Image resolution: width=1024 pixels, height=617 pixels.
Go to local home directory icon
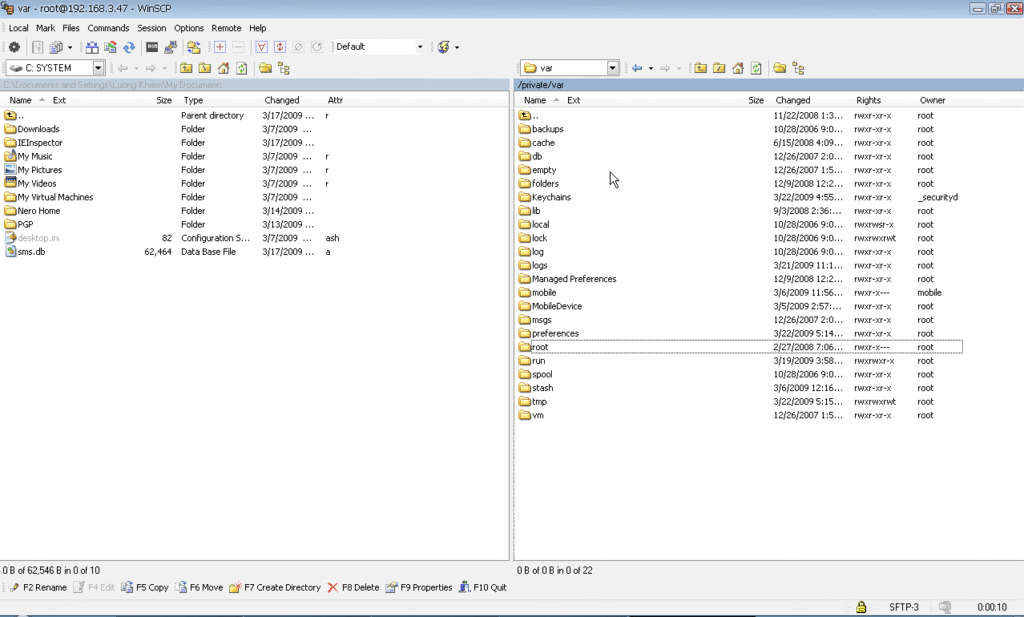pyautogui.click(x=223, y=68)
